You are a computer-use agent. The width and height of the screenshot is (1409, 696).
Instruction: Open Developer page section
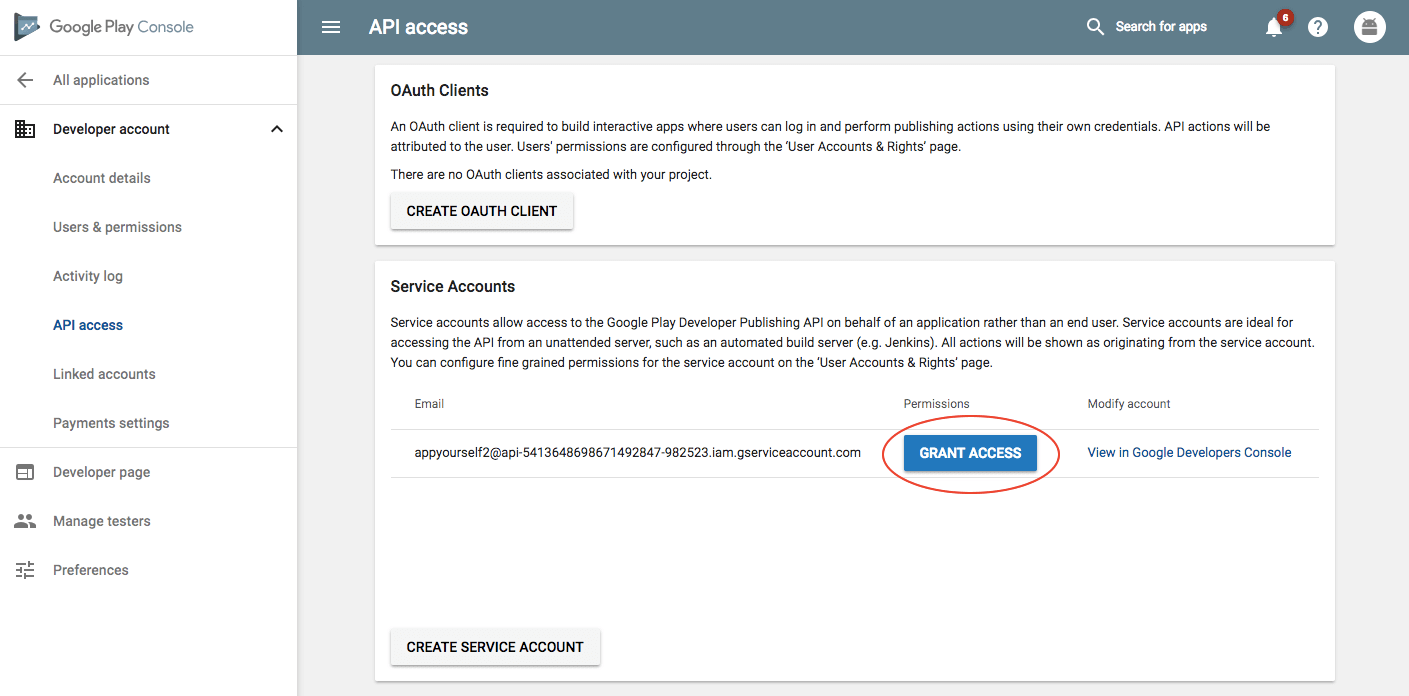(101, 472)
